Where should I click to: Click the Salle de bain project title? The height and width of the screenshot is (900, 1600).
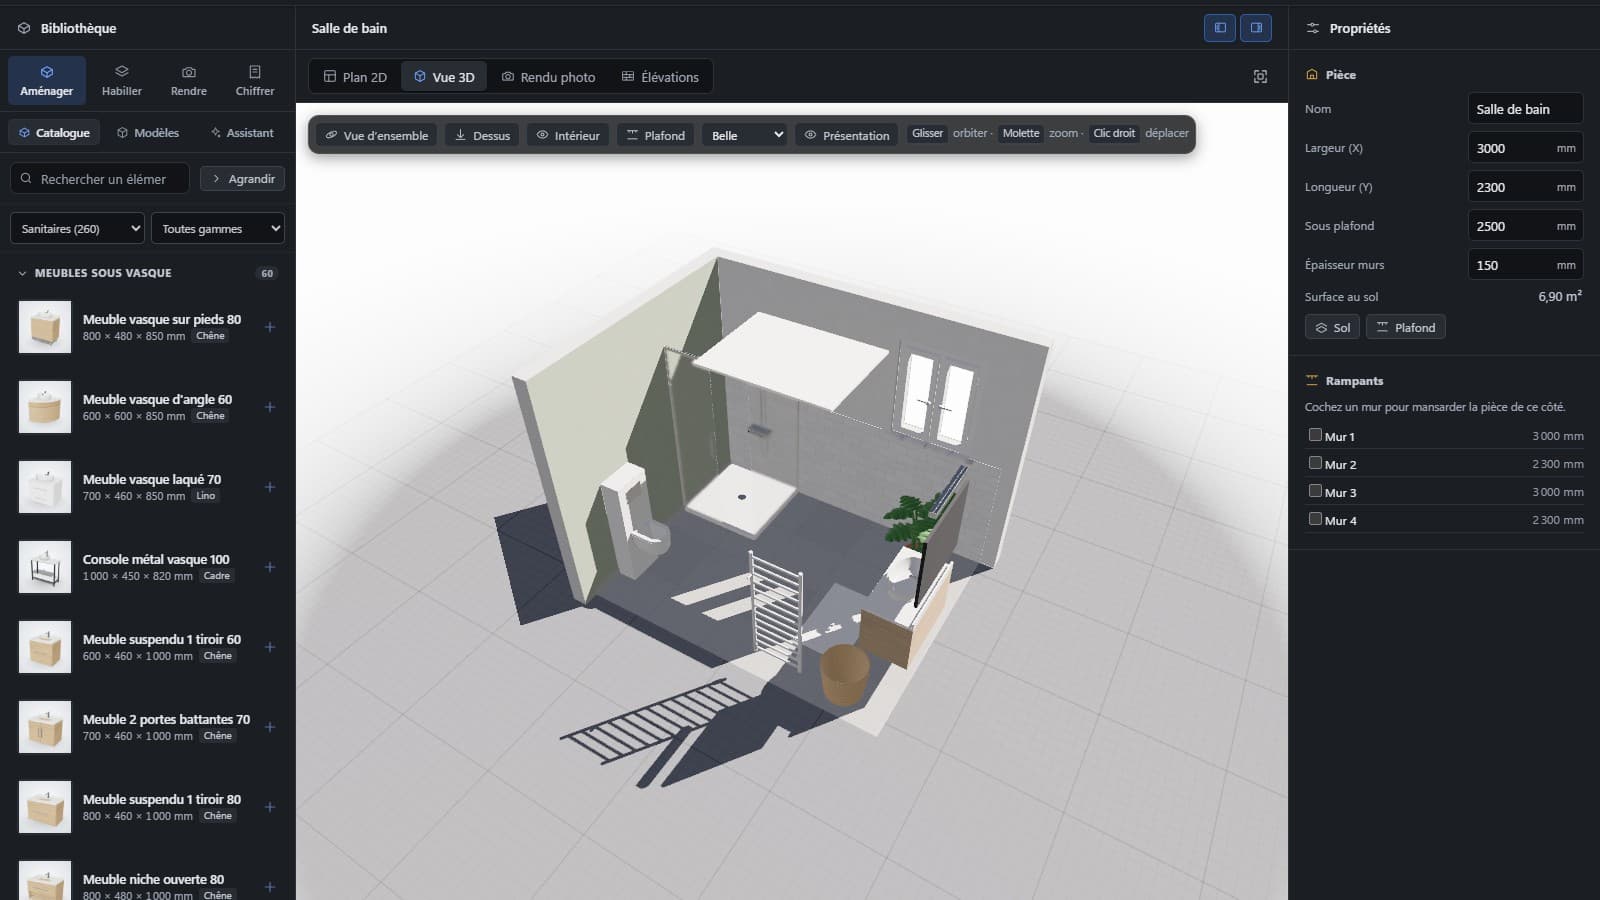pos(349,28)
